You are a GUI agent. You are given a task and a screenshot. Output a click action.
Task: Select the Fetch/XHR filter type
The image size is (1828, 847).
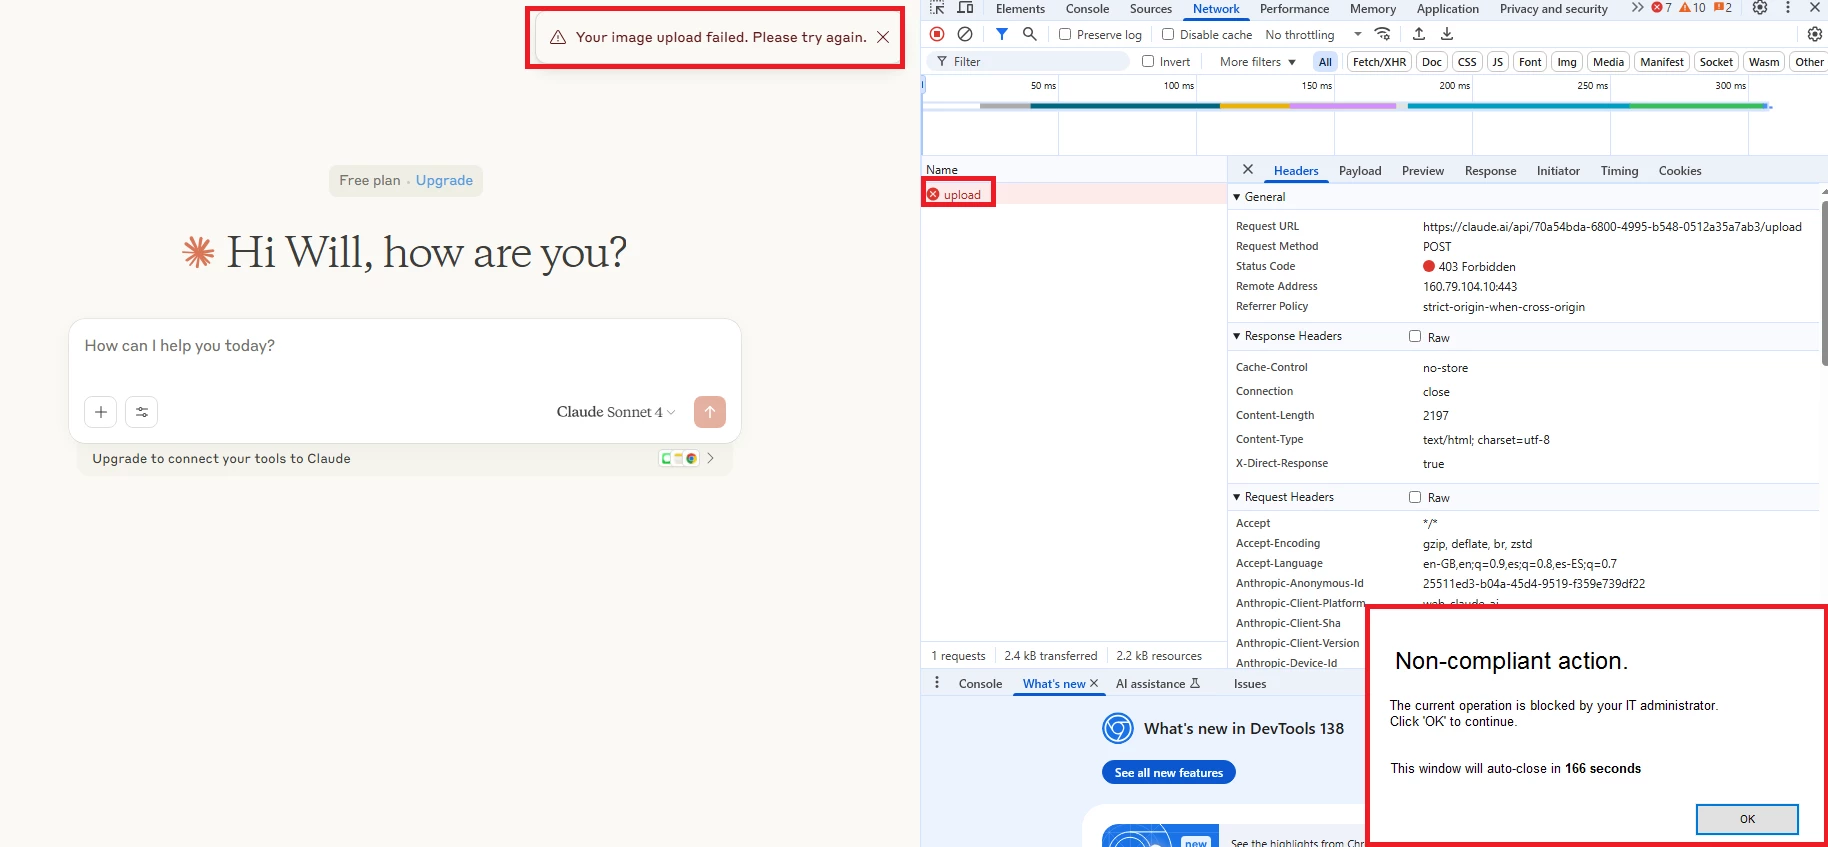point(1379,62)
